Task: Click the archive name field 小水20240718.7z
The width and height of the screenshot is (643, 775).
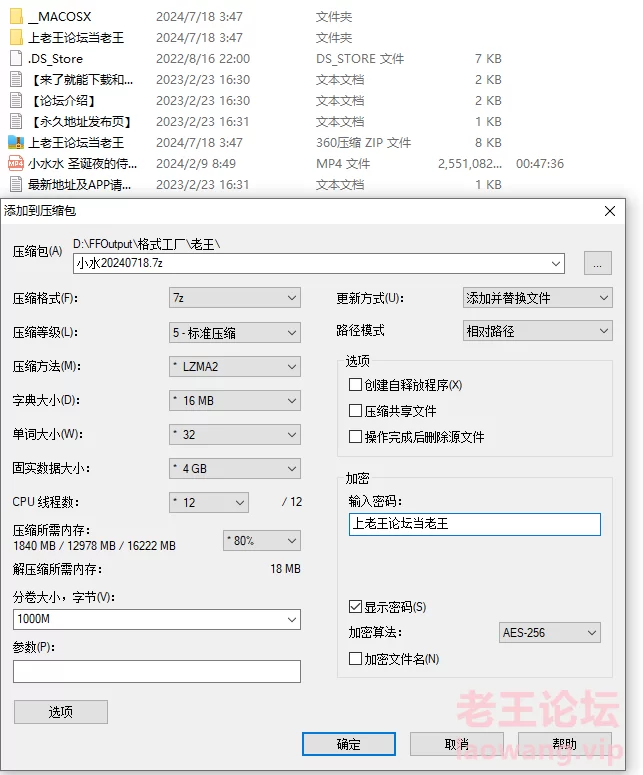Action: (x=319, y=263)
